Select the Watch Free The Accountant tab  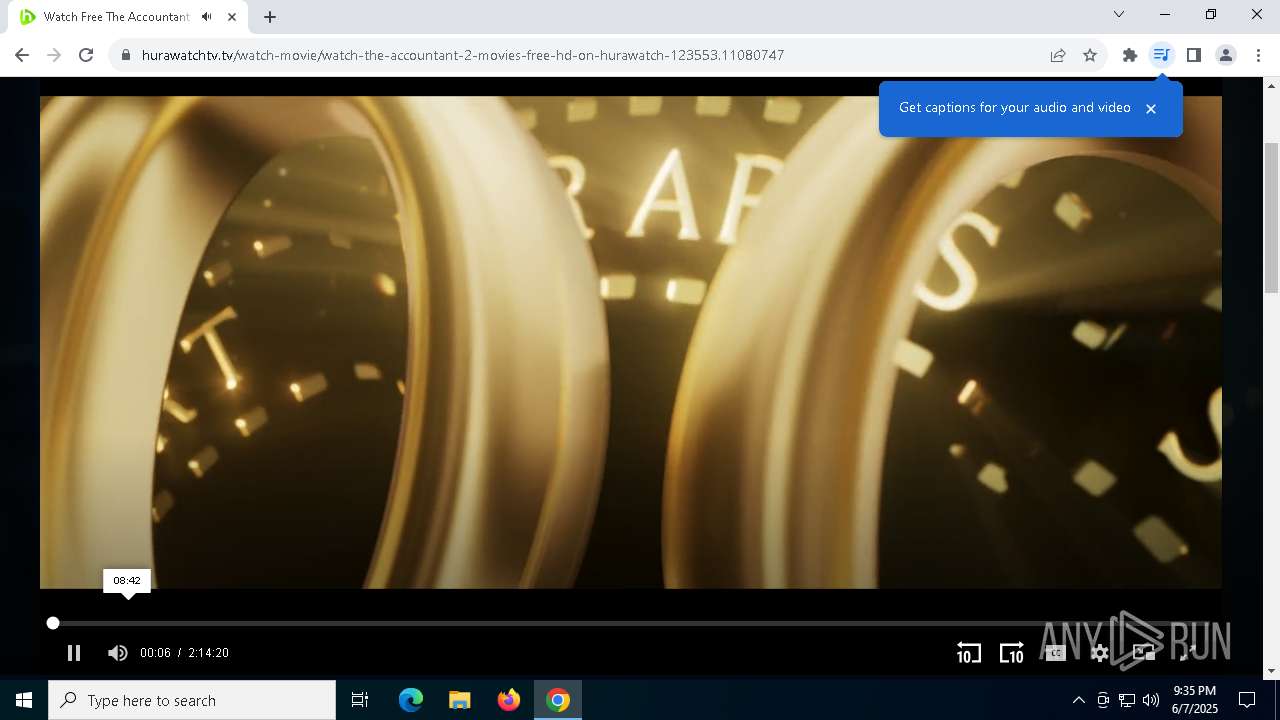click(x=130, y=17)
